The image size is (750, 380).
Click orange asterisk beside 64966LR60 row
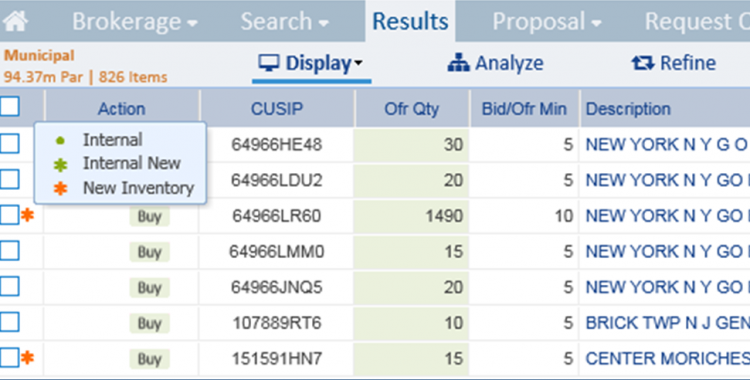point(28,215)
